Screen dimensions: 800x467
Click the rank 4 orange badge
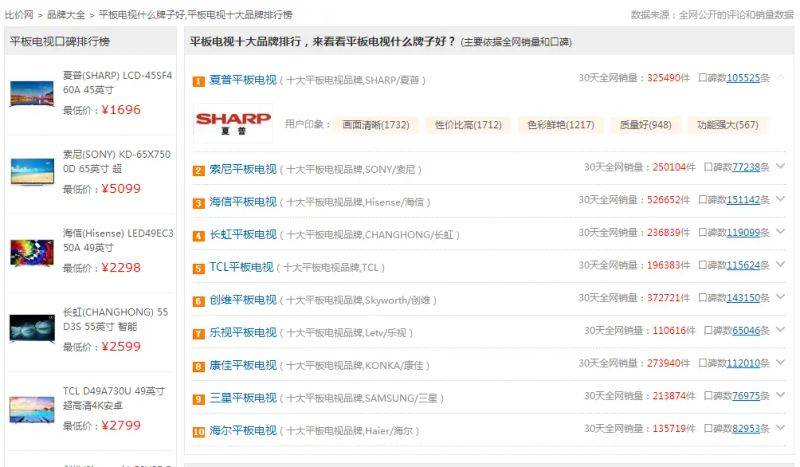pyautogui.click(x=198, y=236)
